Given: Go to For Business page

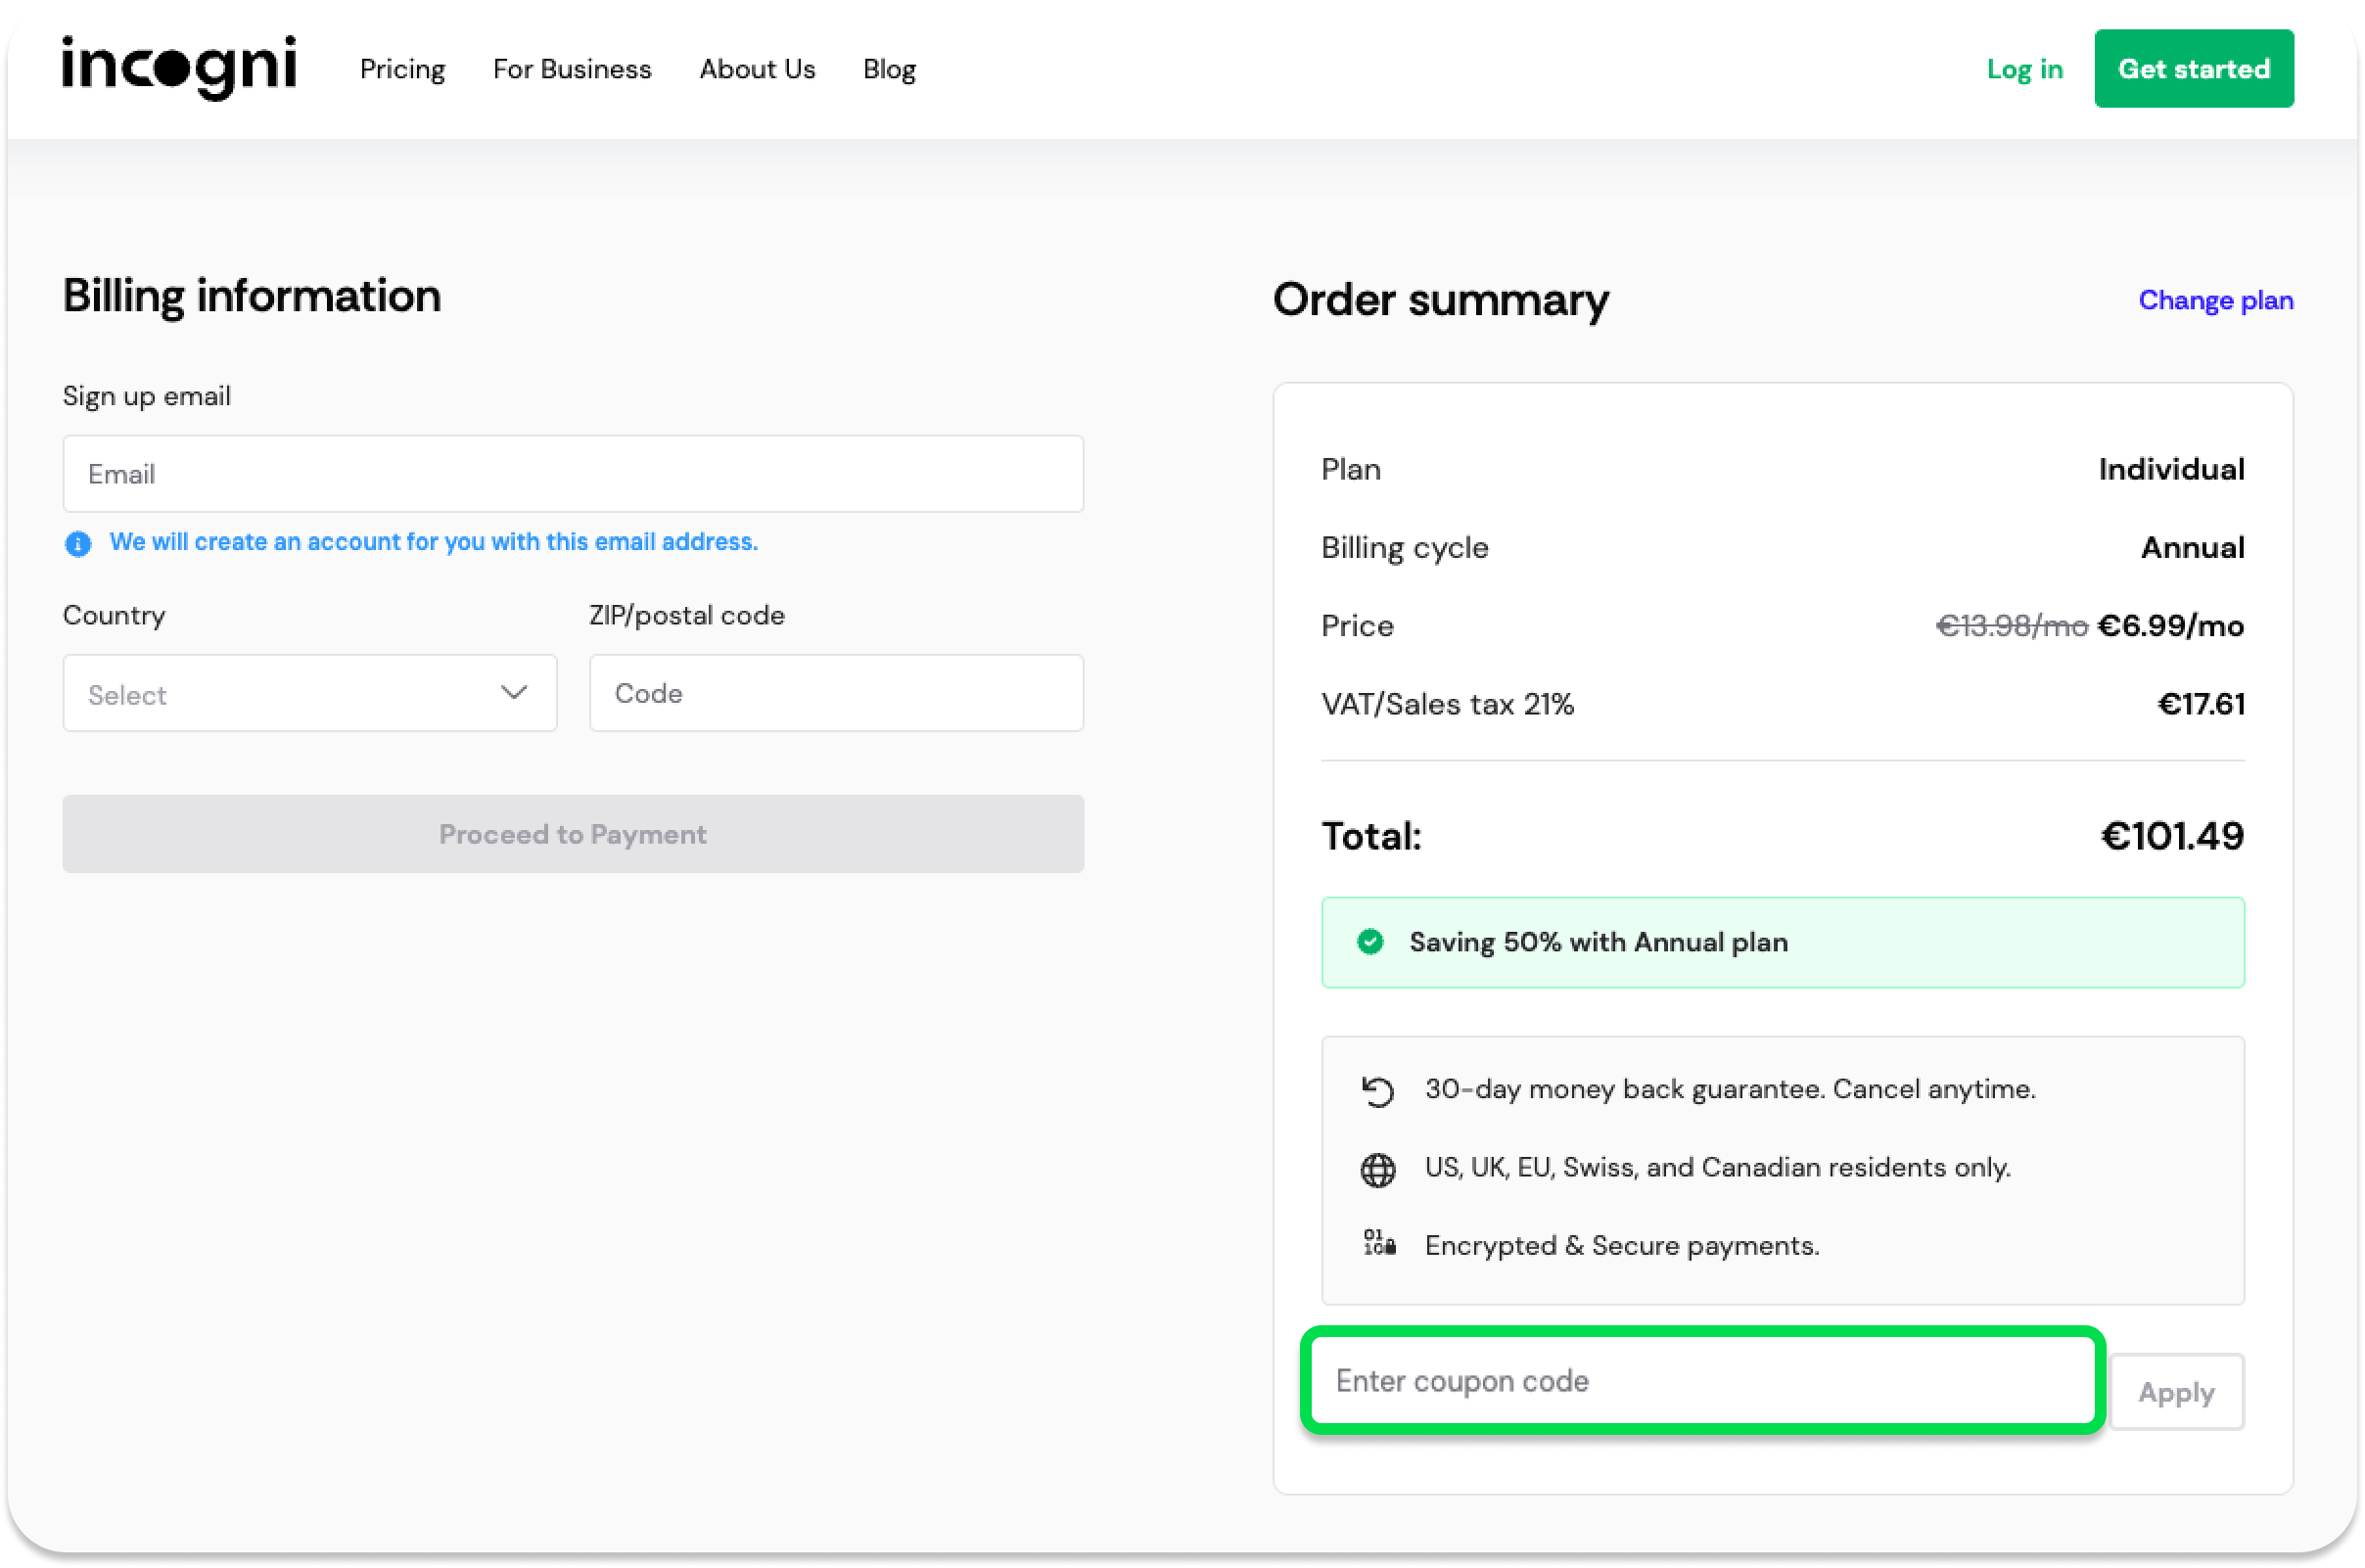Looking at the screenshot, I should (572, 69).
